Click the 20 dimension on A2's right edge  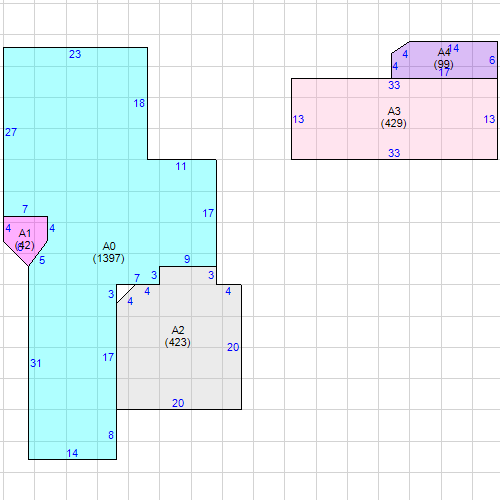click(x=233, y=347)
